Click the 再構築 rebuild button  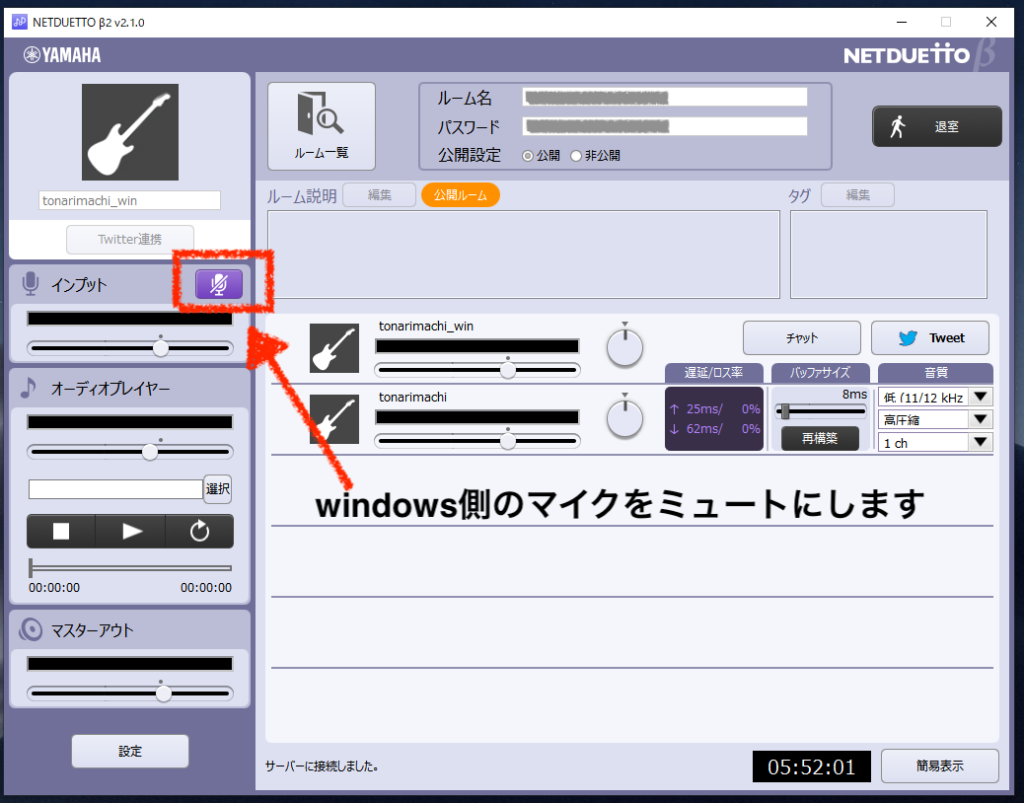[x=820, y=438]
